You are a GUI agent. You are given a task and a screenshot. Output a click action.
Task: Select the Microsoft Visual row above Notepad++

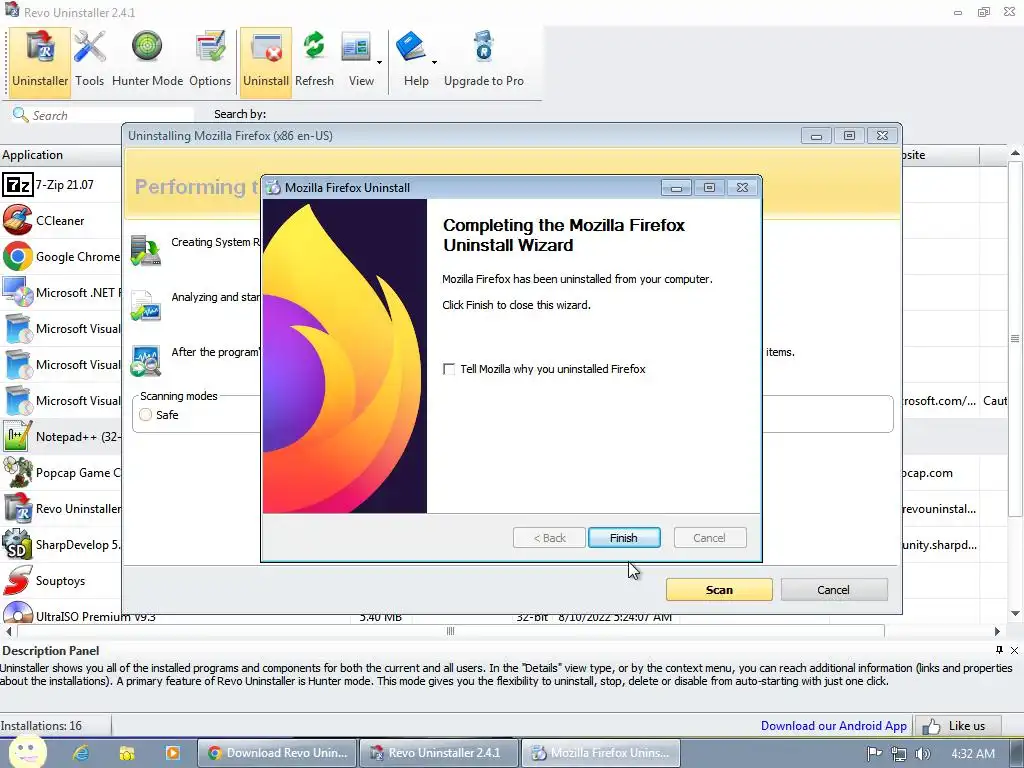click(x=61, y=400)
